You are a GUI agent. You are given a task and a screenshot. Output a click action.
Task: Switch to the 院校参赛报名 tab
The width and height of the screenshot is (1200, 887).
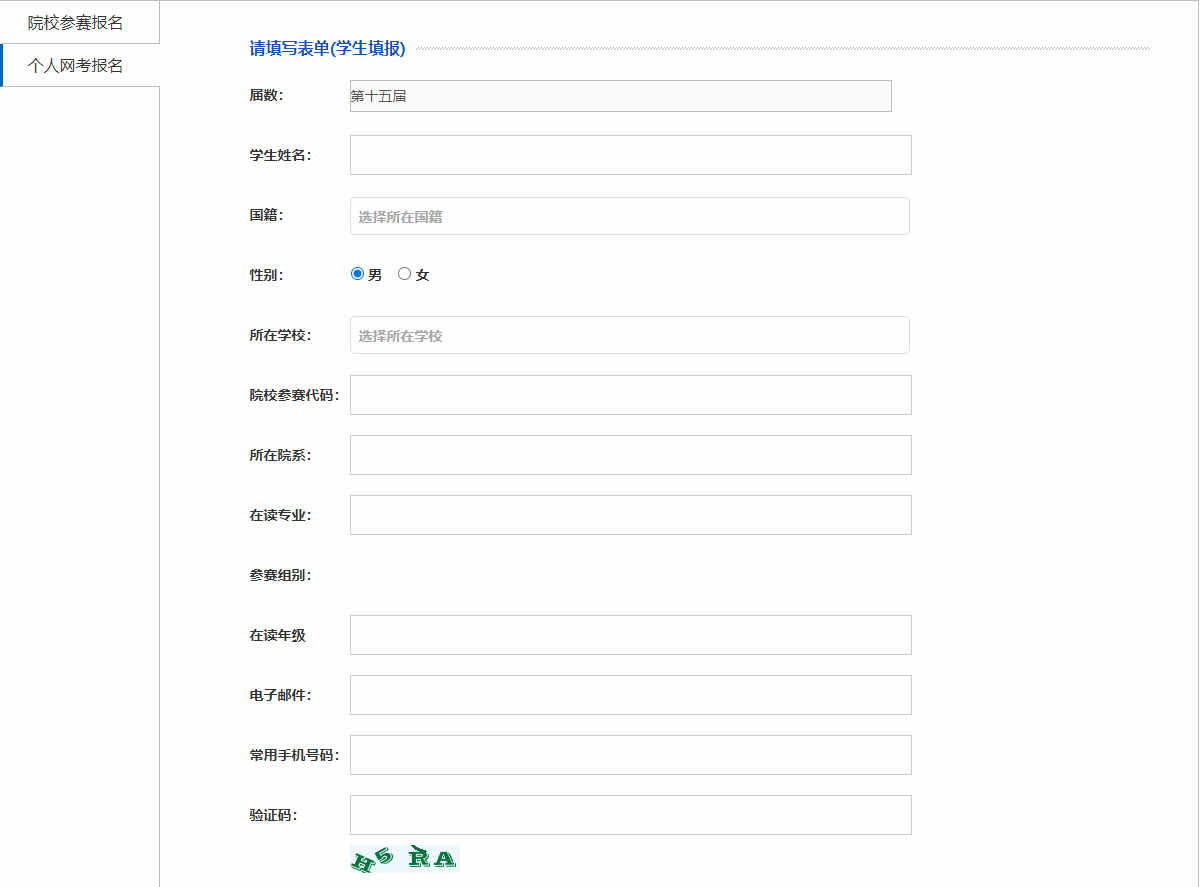click(x=79, y=22)
